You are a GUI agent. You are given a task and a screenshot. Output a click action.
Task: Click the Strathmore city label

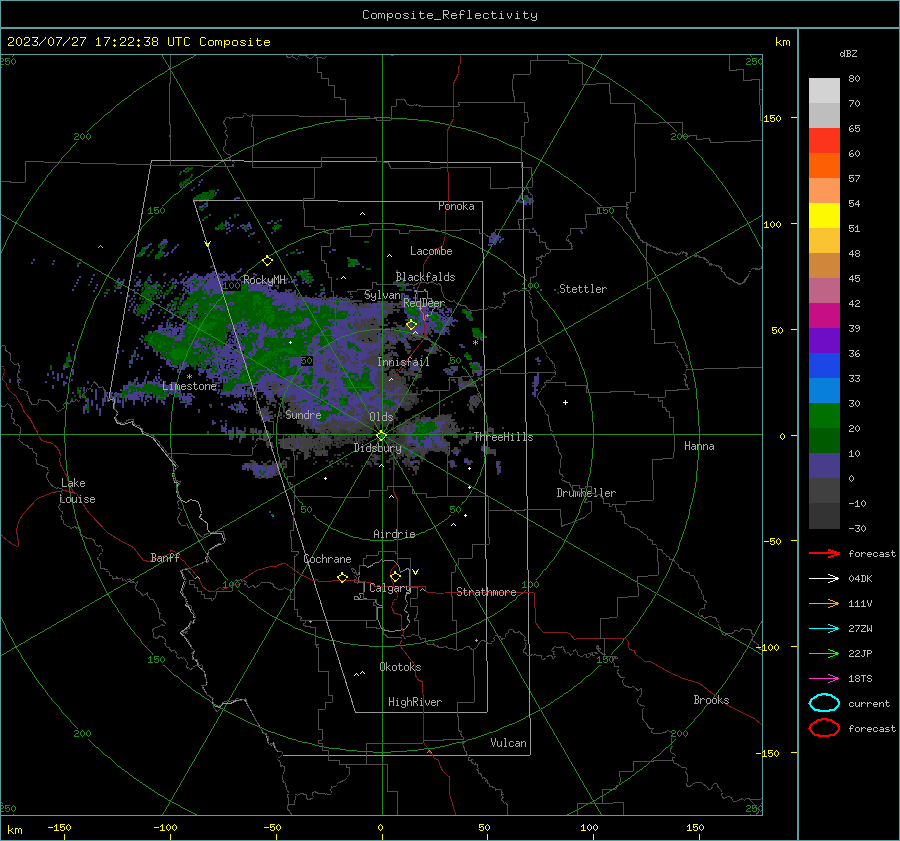486,592
